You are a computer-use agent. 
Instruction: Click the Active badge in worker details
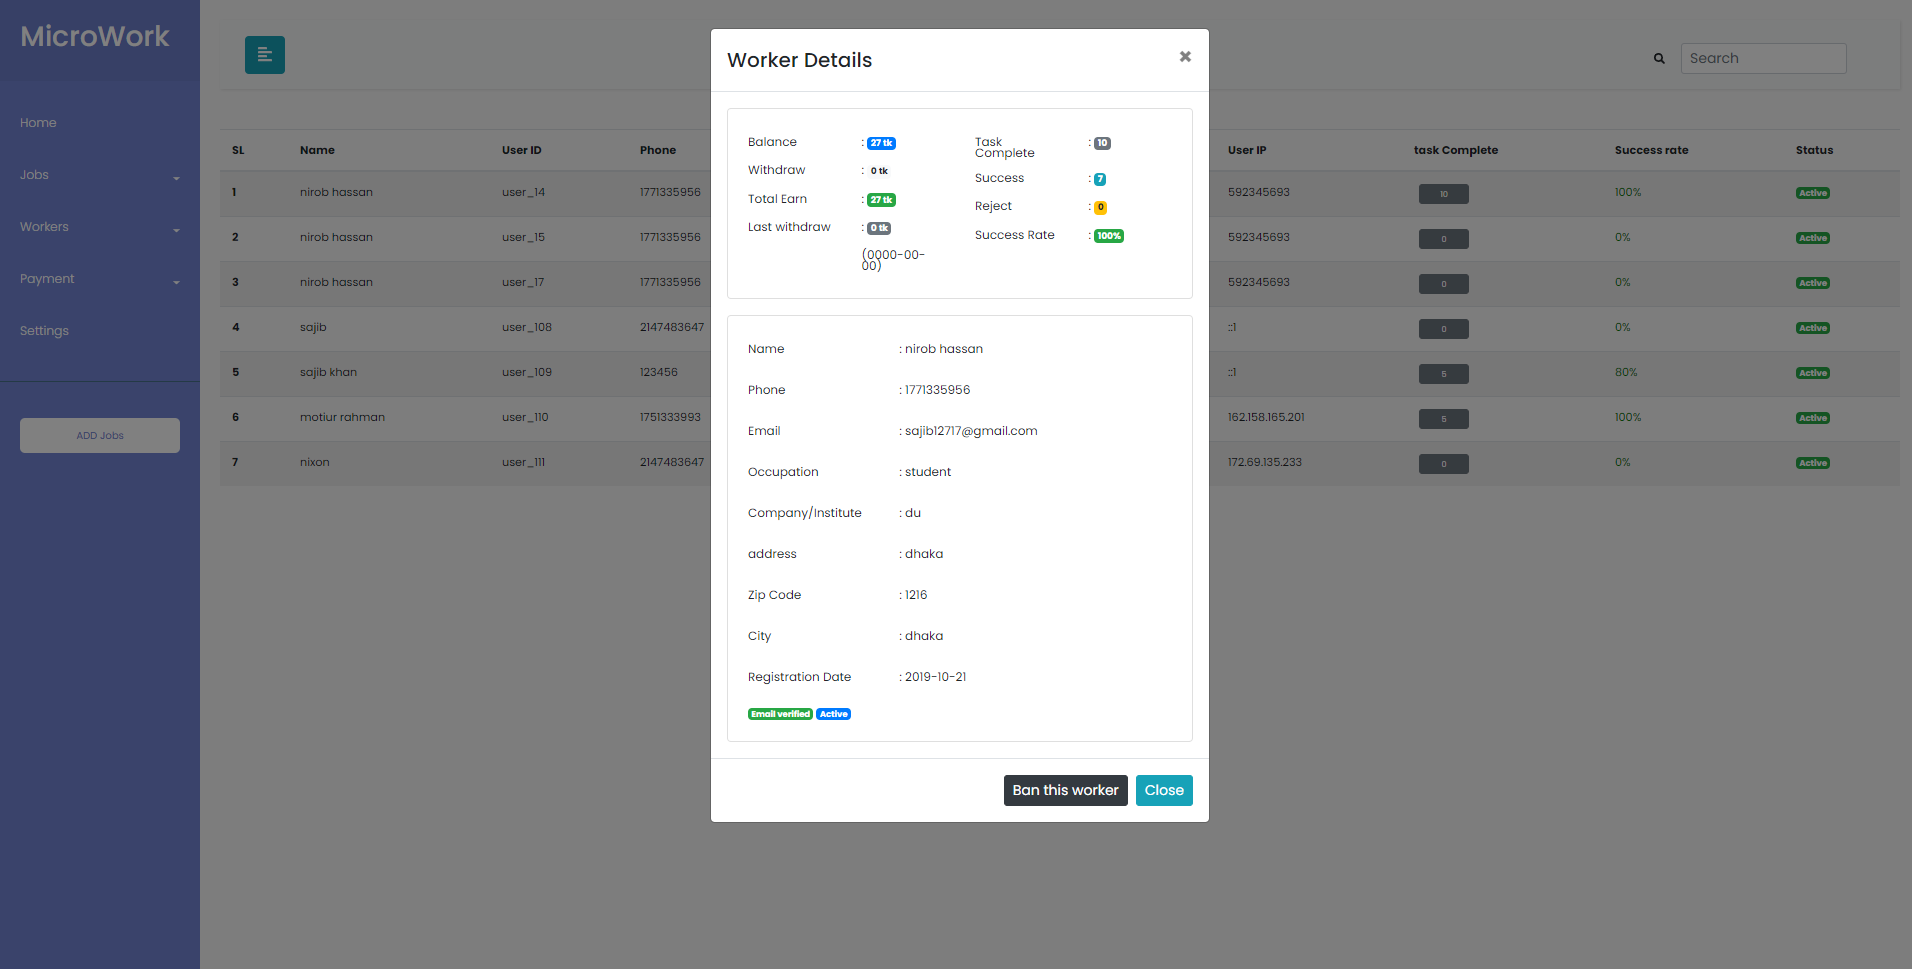tap(833, 714)
